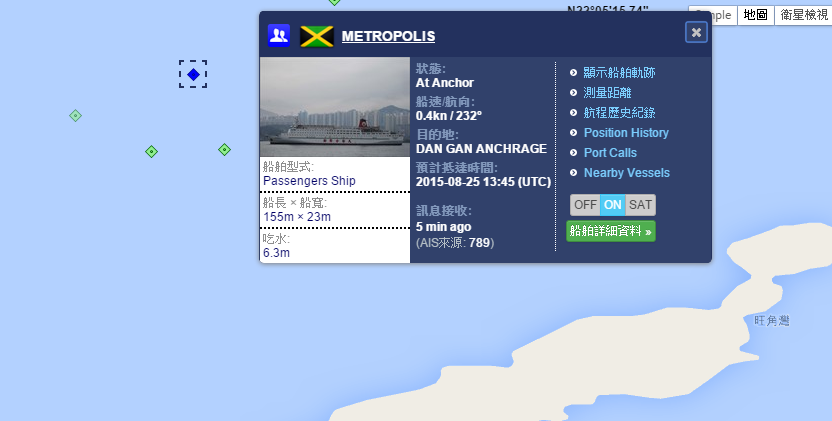This screenshot has height=421, width=832.
Task: Open Position History link
Action: pyautogui.click(x=626, y=133)
